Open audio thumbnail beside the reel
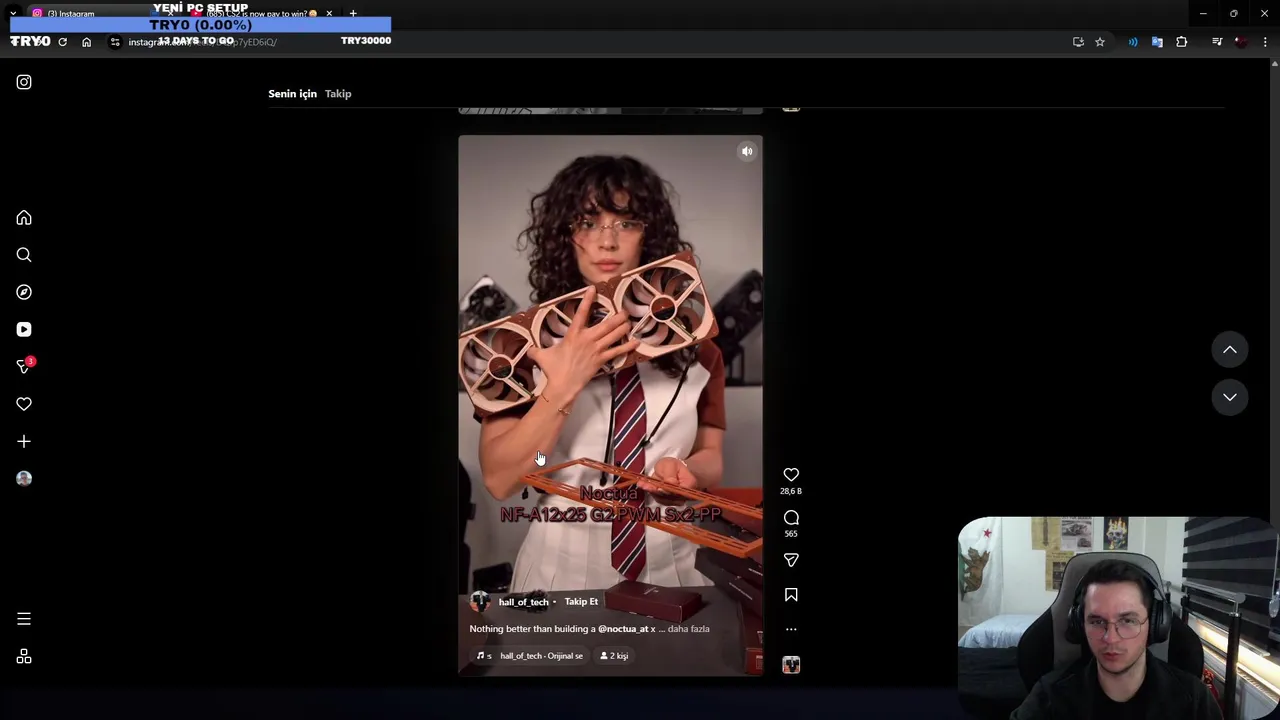Image resolution: width=1280 pixels, height=720 pixels. pos(791,665)
